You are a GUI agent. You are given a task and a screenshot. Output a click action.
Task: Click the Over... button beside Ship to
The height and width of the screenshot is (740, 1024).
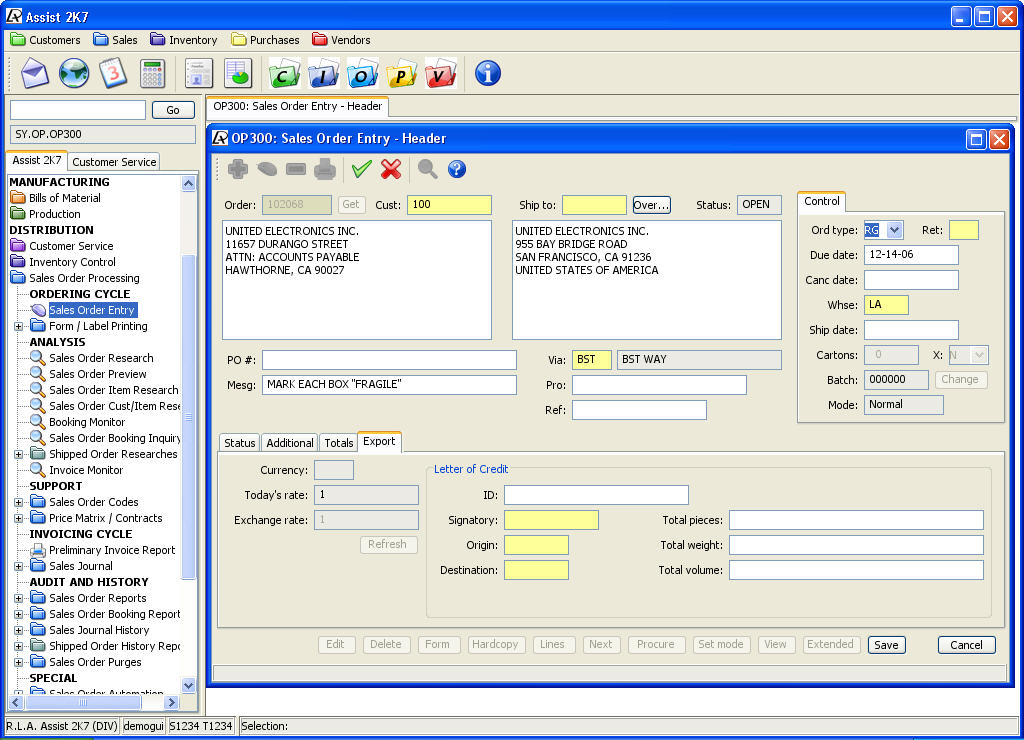click(x=651, y=205)
